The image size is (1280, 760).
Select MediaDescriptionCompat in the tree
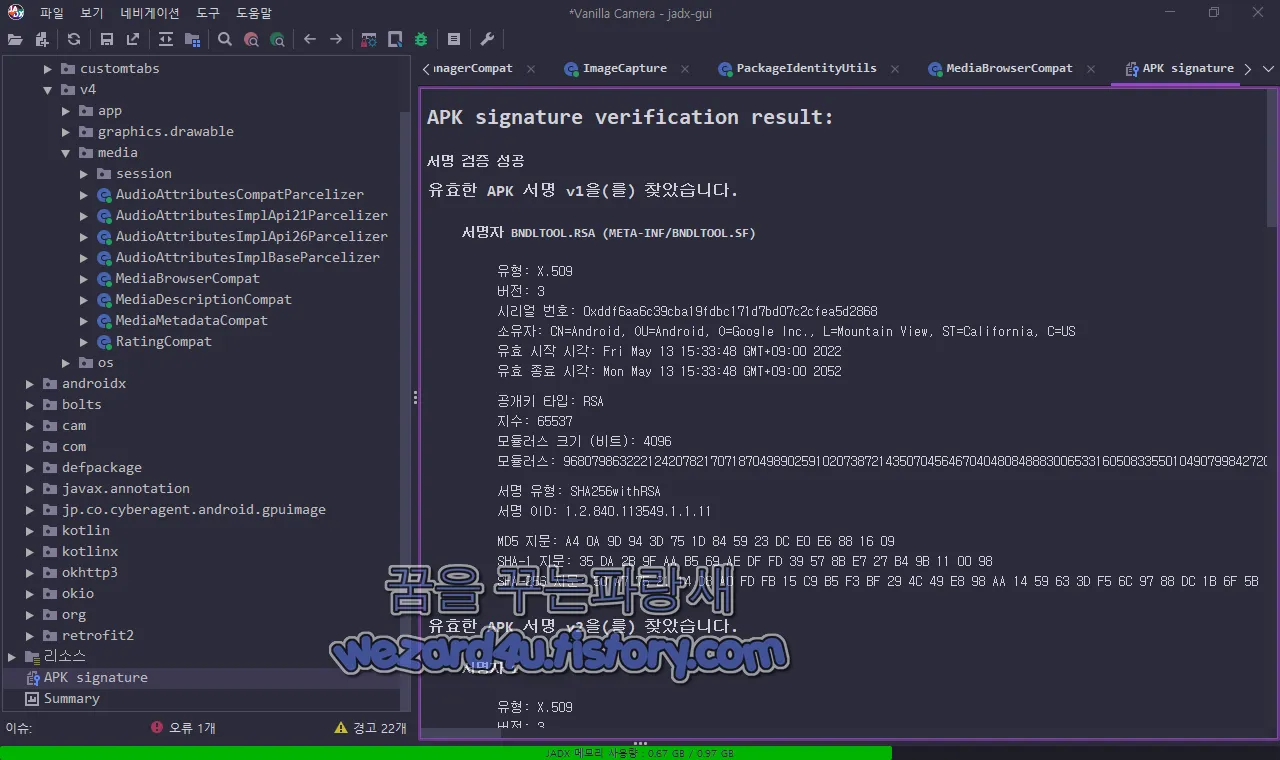(x=203, y=300)
